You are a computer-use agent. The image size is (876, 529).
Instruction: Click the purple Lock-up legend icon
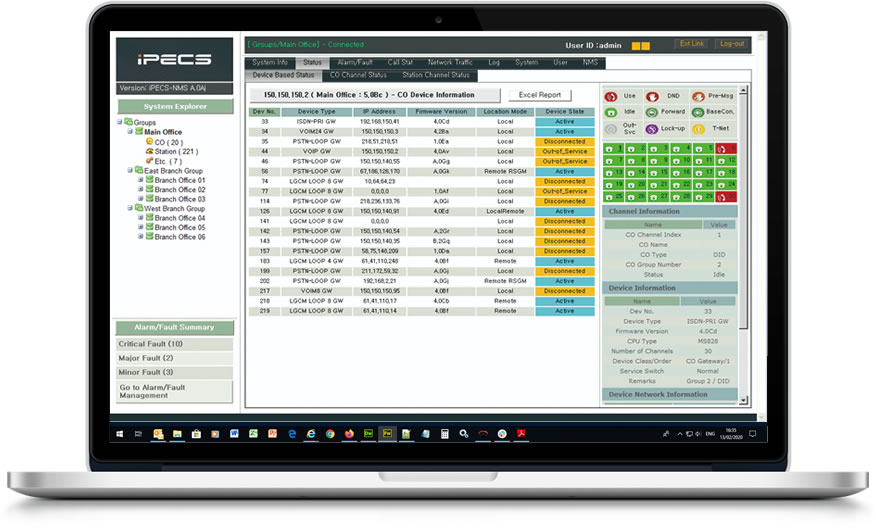click(x=652, y=129)
